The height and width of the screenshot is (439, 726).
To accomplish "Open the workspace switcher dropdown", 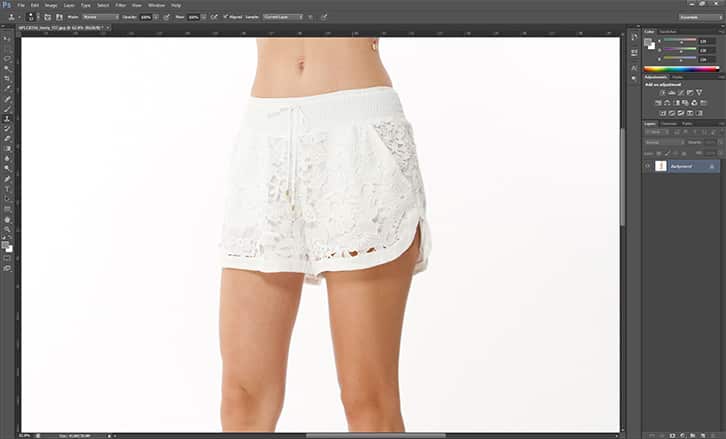I will point(700,17).
